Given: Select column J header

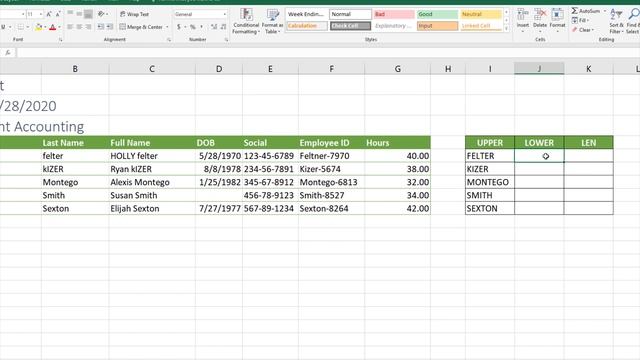Looking at the screenshot, I should pyautogui.click(x=539, y=69).
